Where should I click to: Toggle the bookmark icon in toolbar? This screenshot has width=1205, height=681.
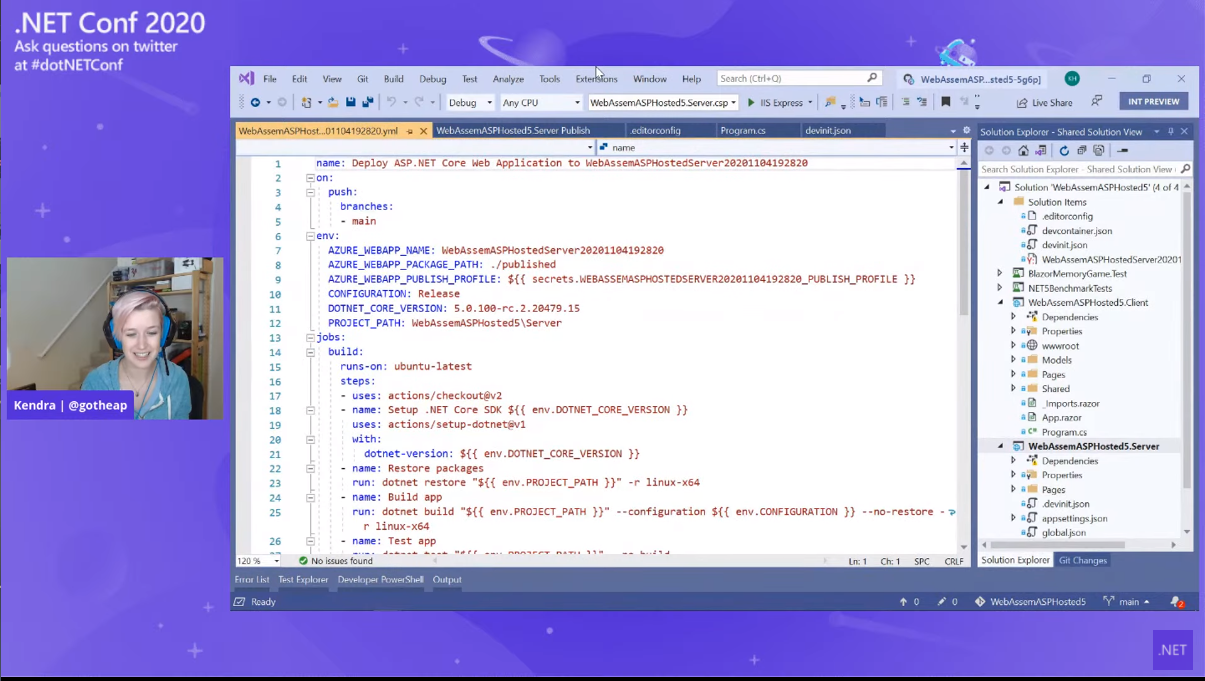(945, 102)
